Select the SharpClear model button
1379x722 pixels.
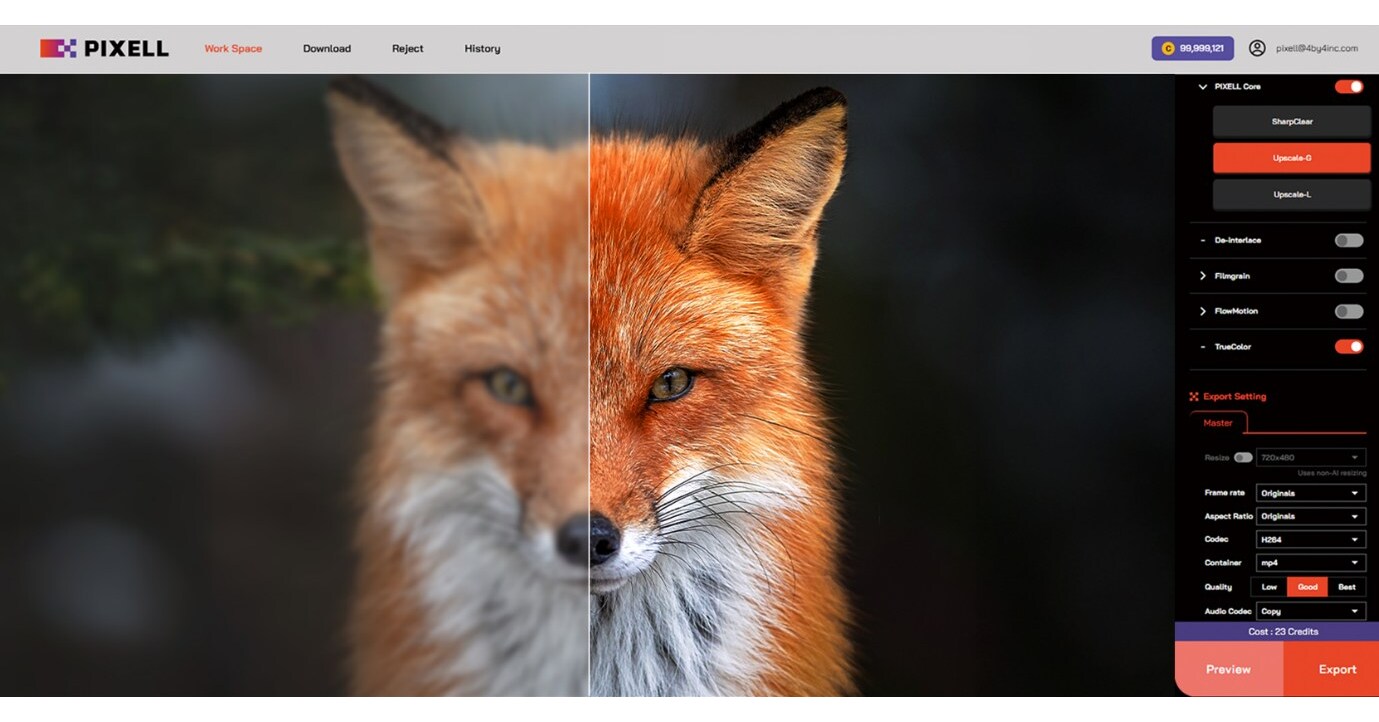(x=1291, y=122)
